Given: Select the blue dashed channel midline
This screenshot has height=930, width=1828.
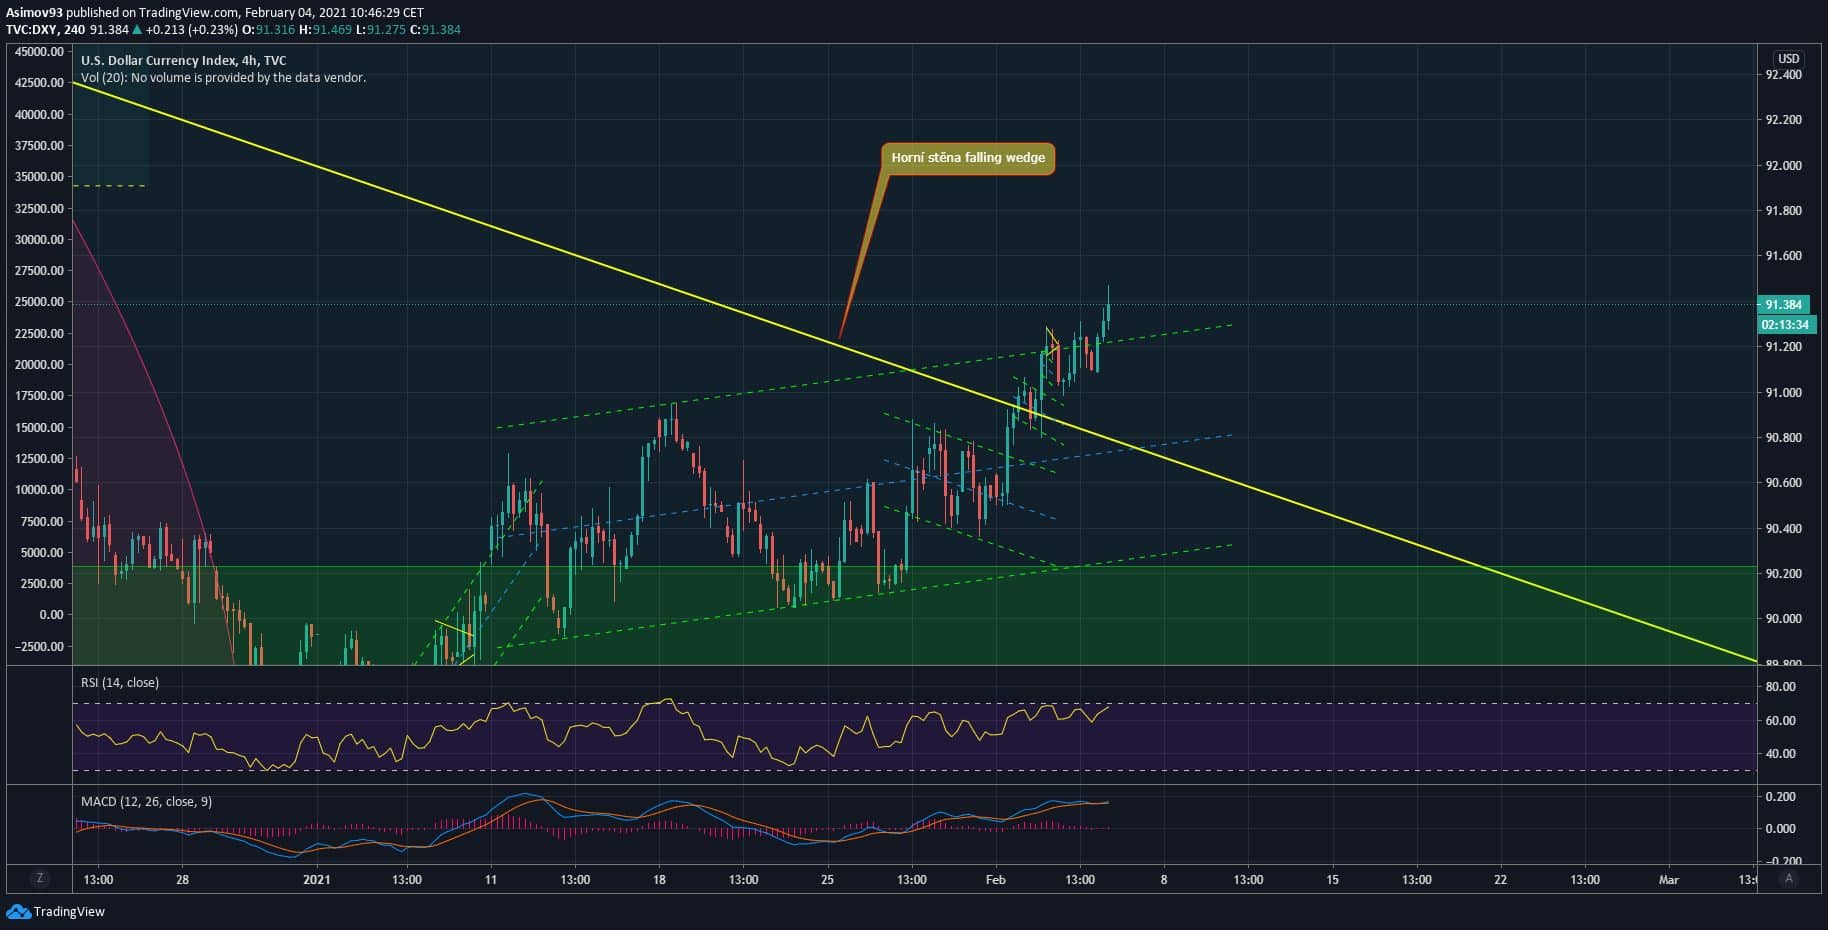Looking at the screenshot, I should 1150,445.
